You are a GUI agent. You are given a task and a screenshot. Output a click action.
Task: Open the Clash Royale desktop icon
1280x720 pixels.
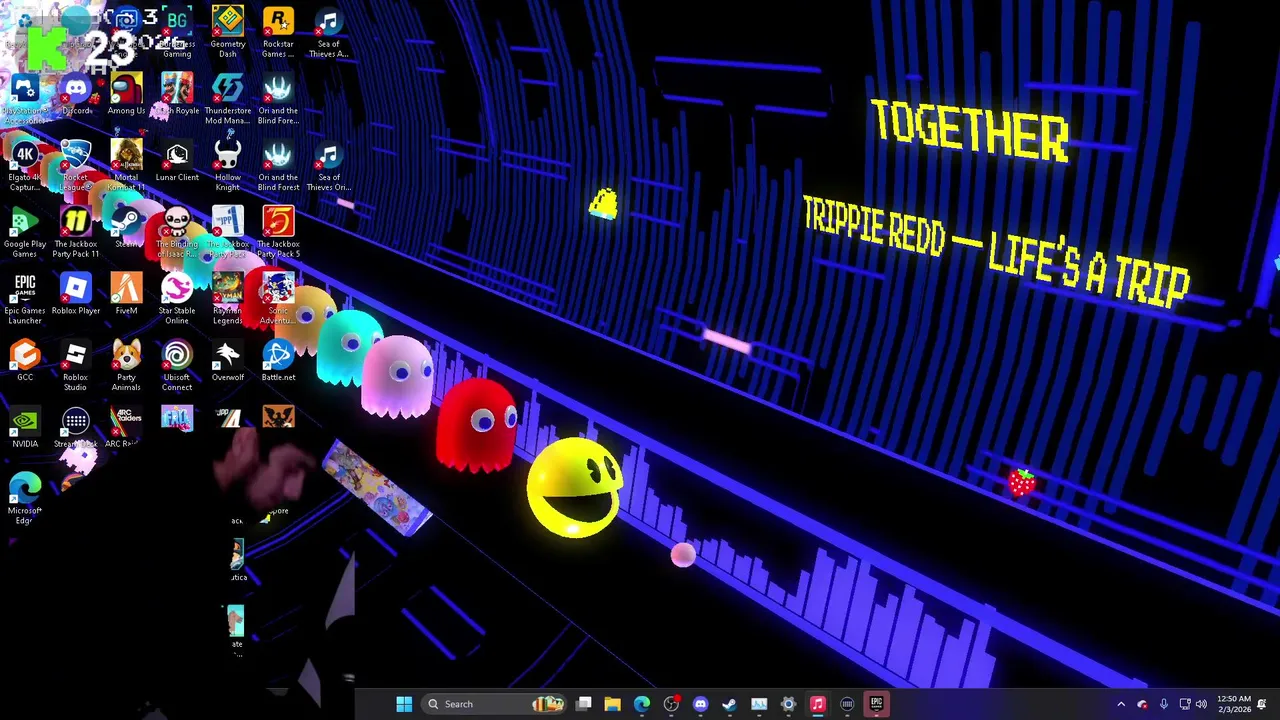(x=177, y=95)
